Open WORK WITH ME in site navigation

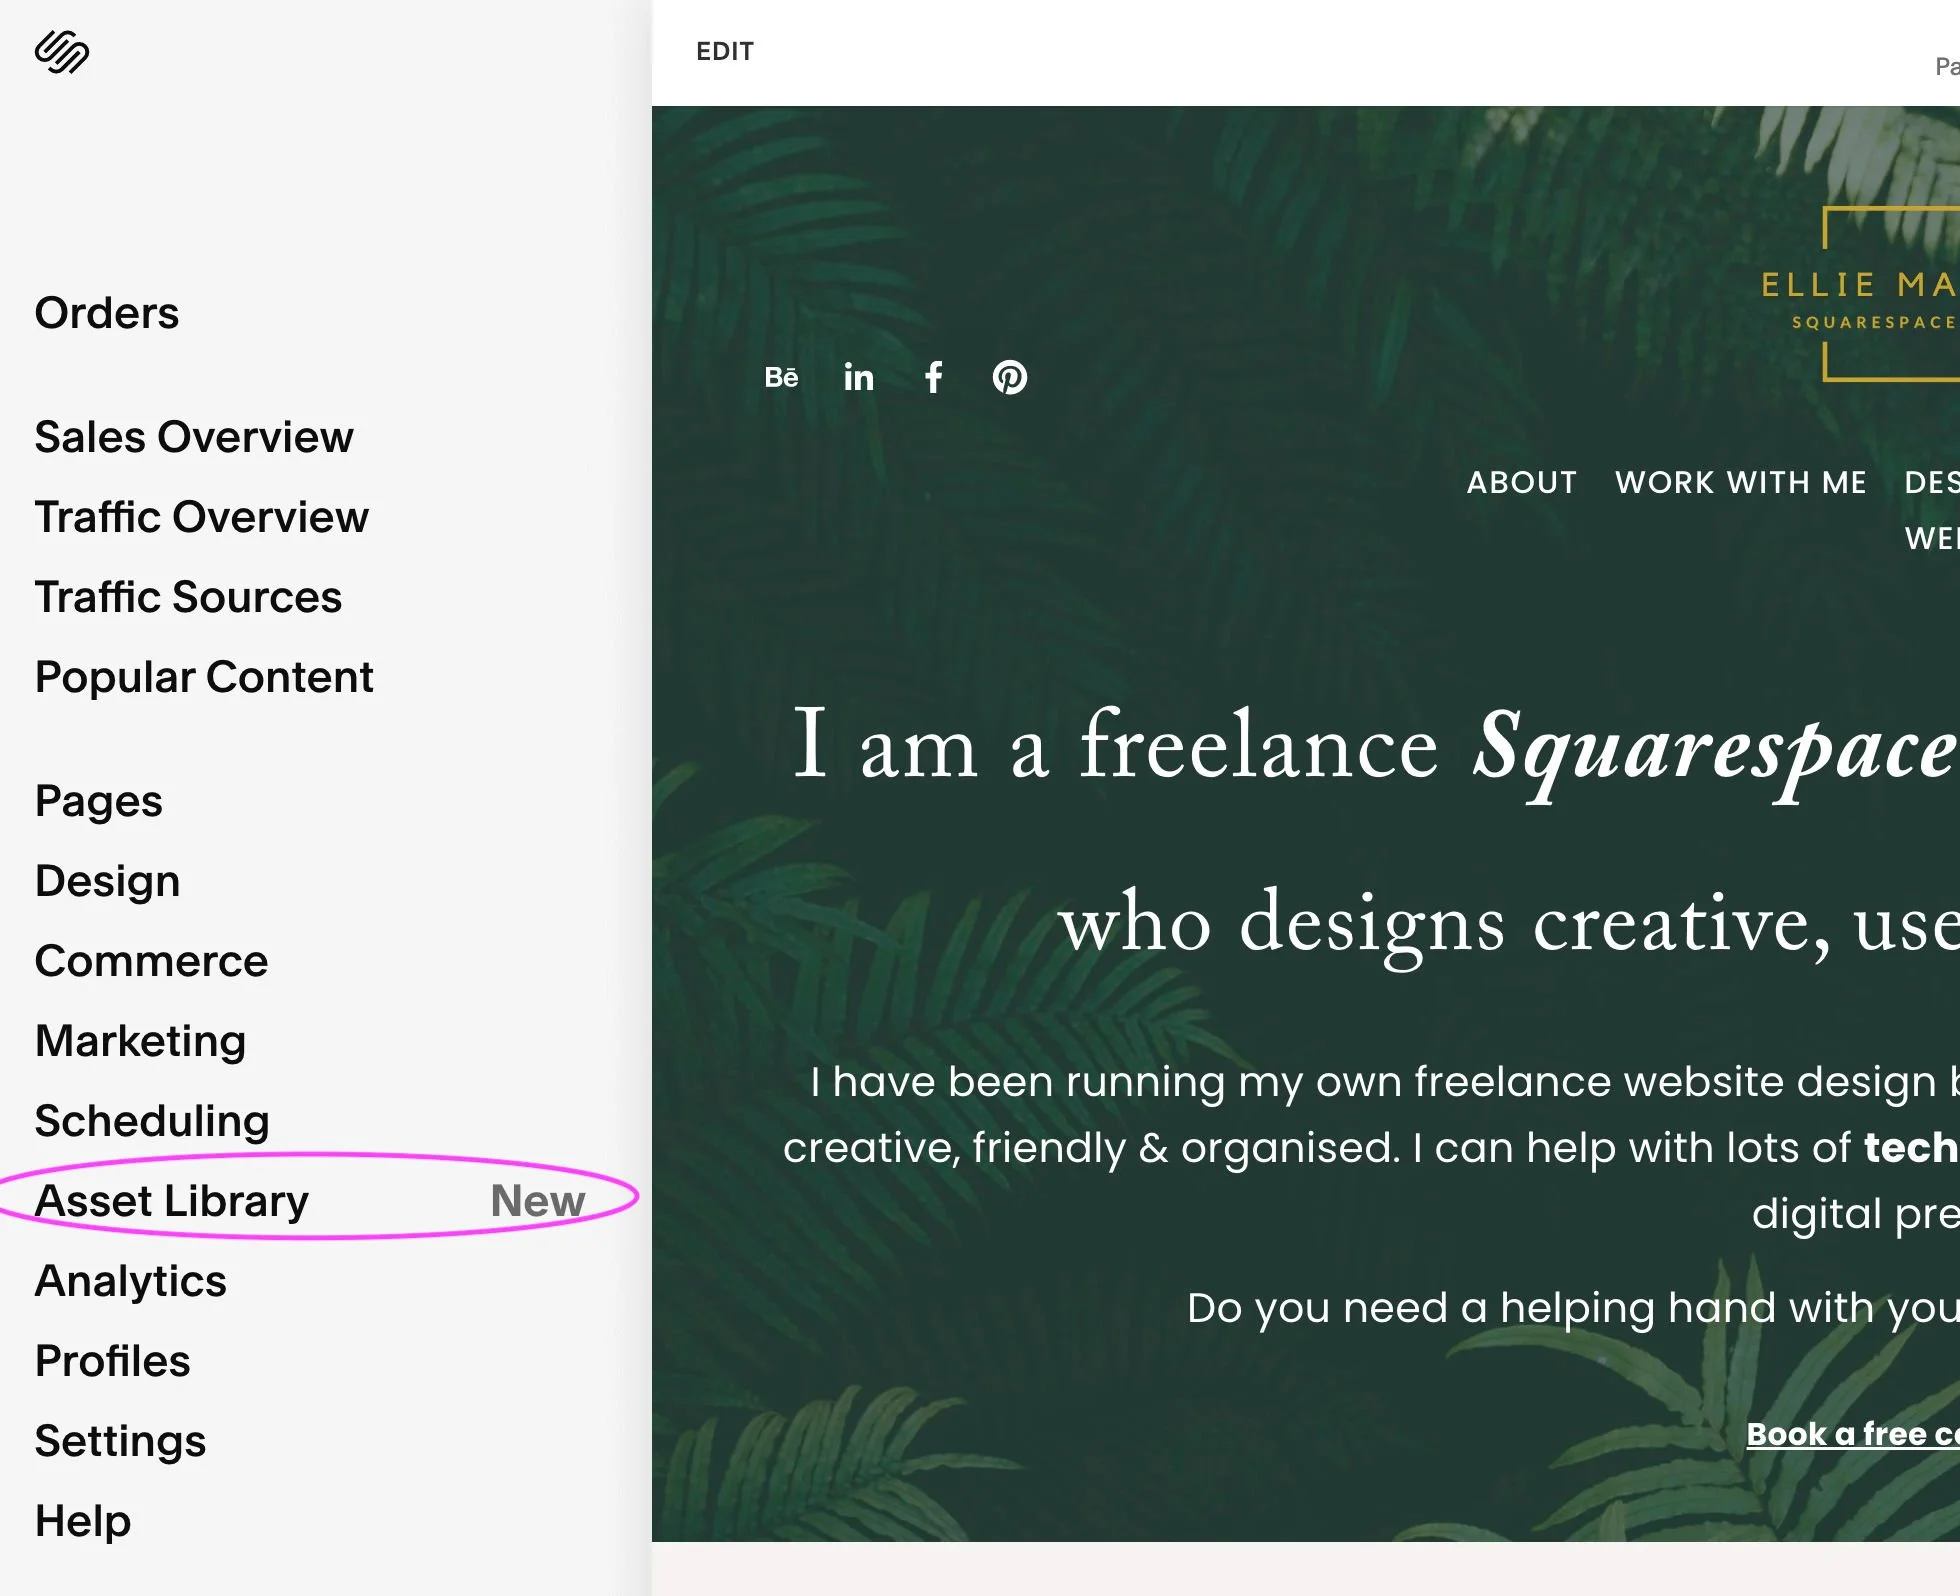tap(1741, 482)
